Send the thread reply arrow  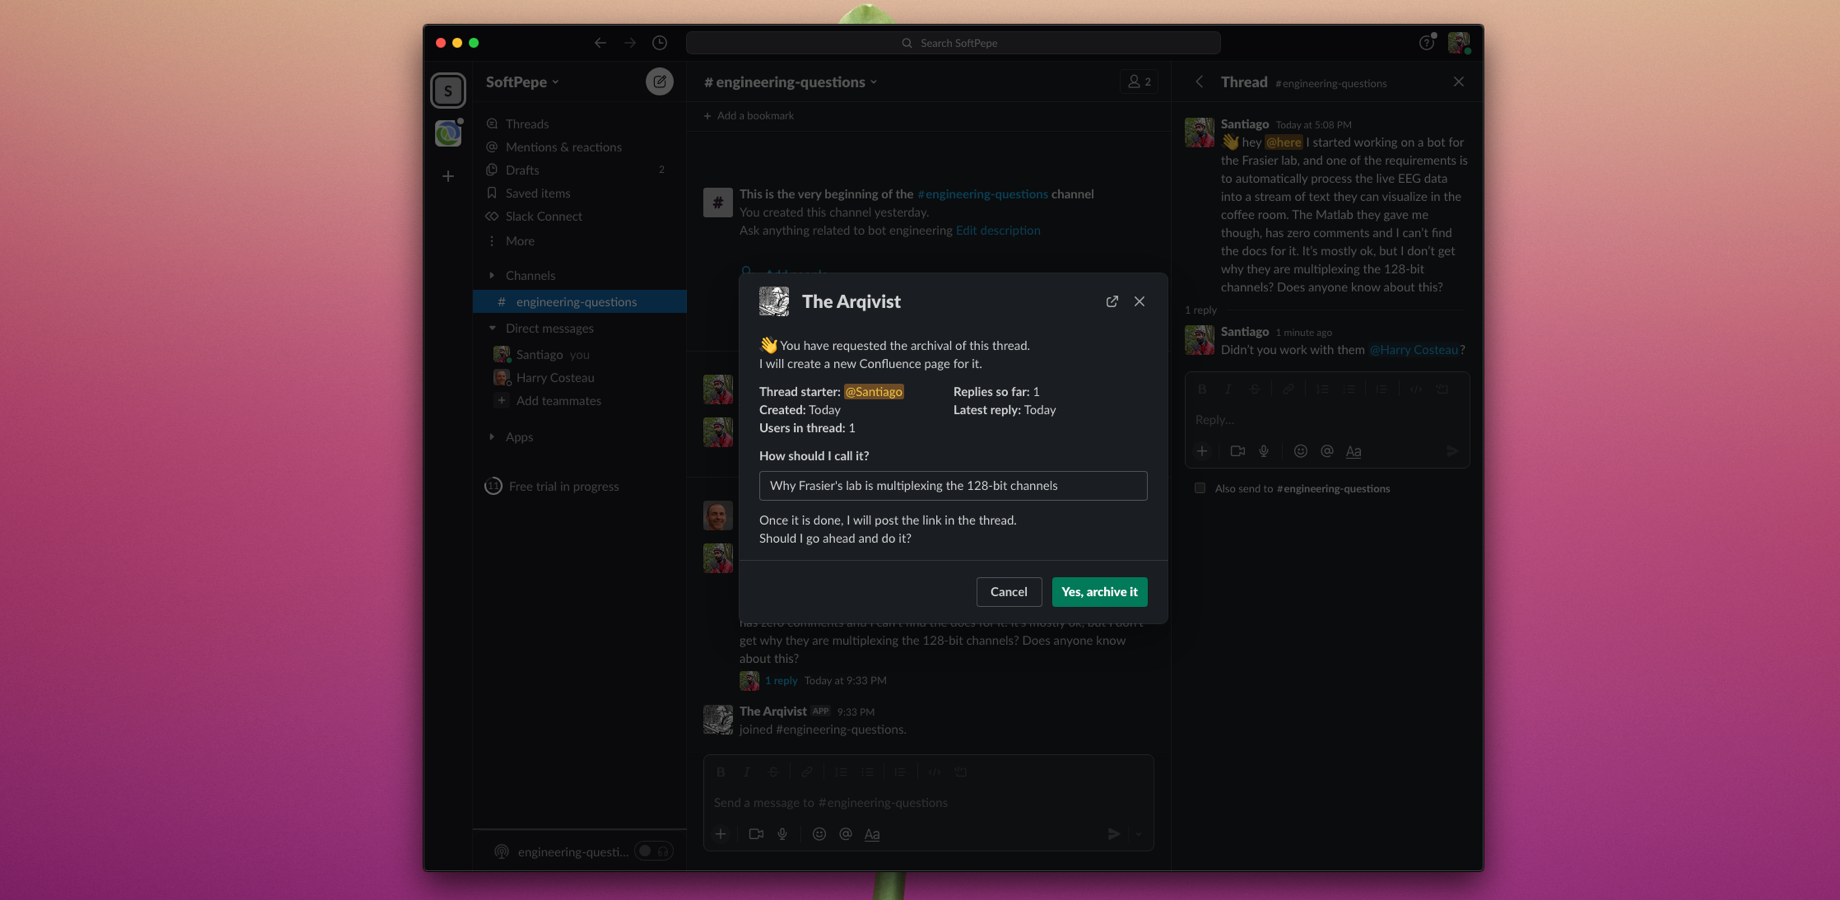pos(1452,451)
